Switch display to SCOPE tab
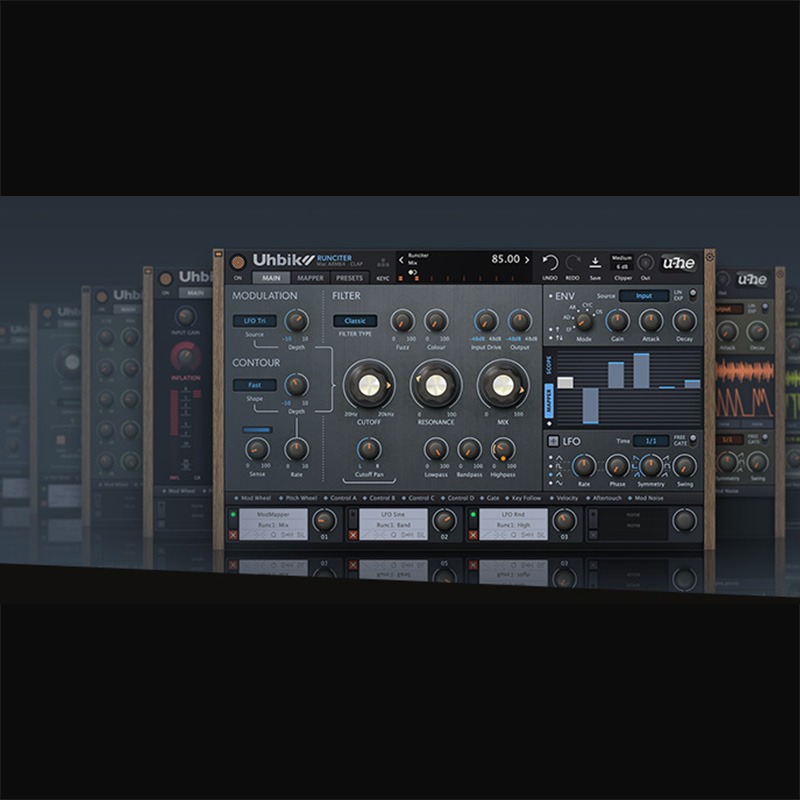 pos(549,366)
